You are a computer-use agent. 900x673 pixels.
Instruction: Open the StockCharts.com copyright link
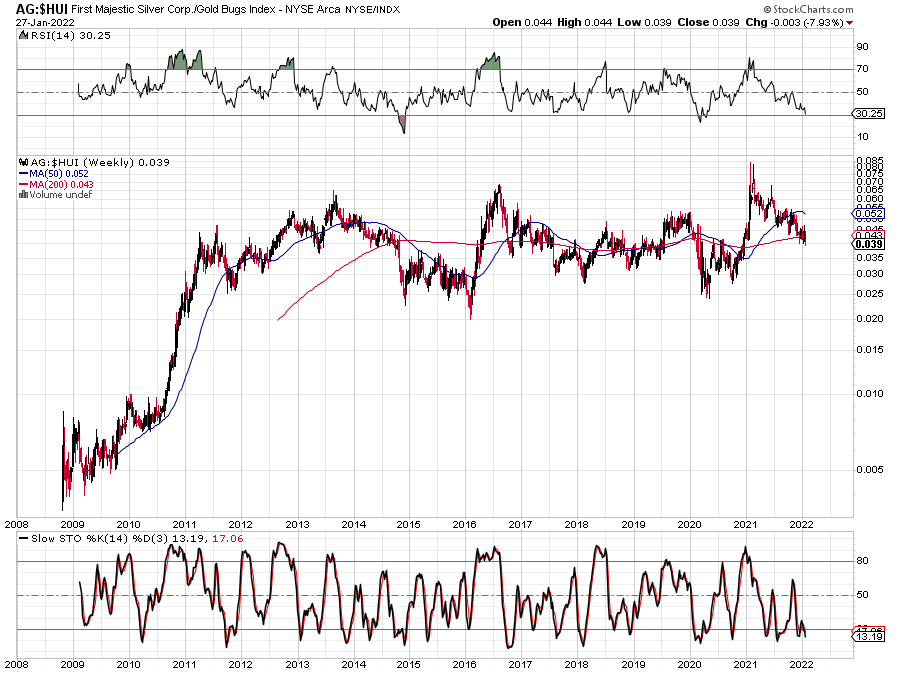point(808,9)
